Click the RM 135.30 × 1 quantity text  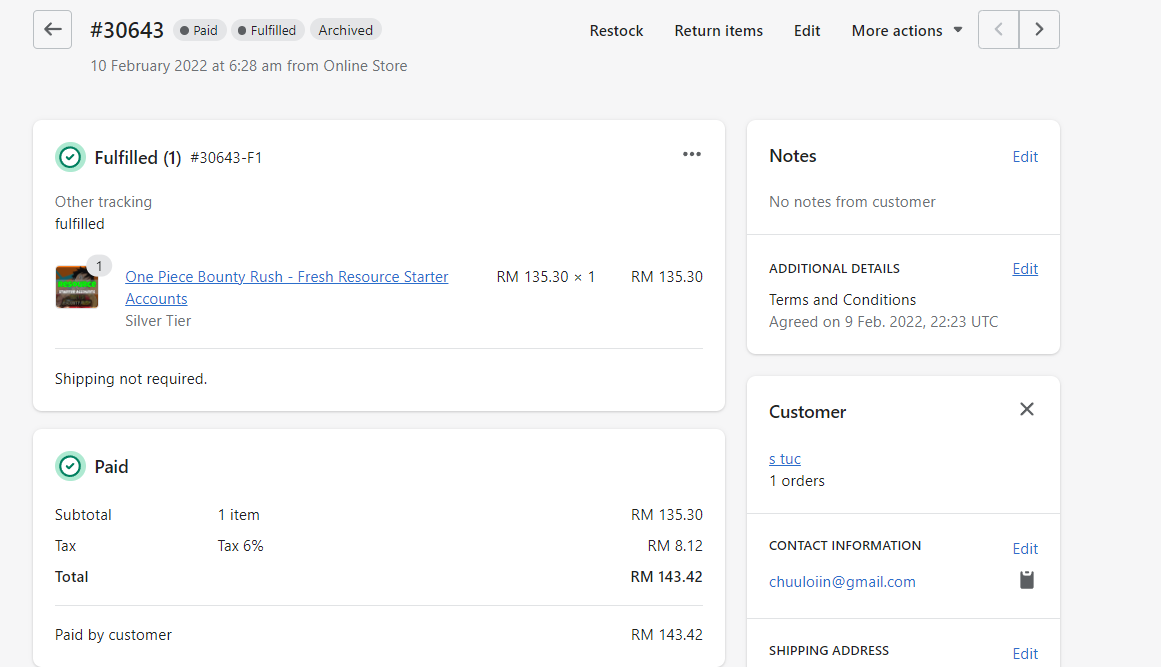546,277
